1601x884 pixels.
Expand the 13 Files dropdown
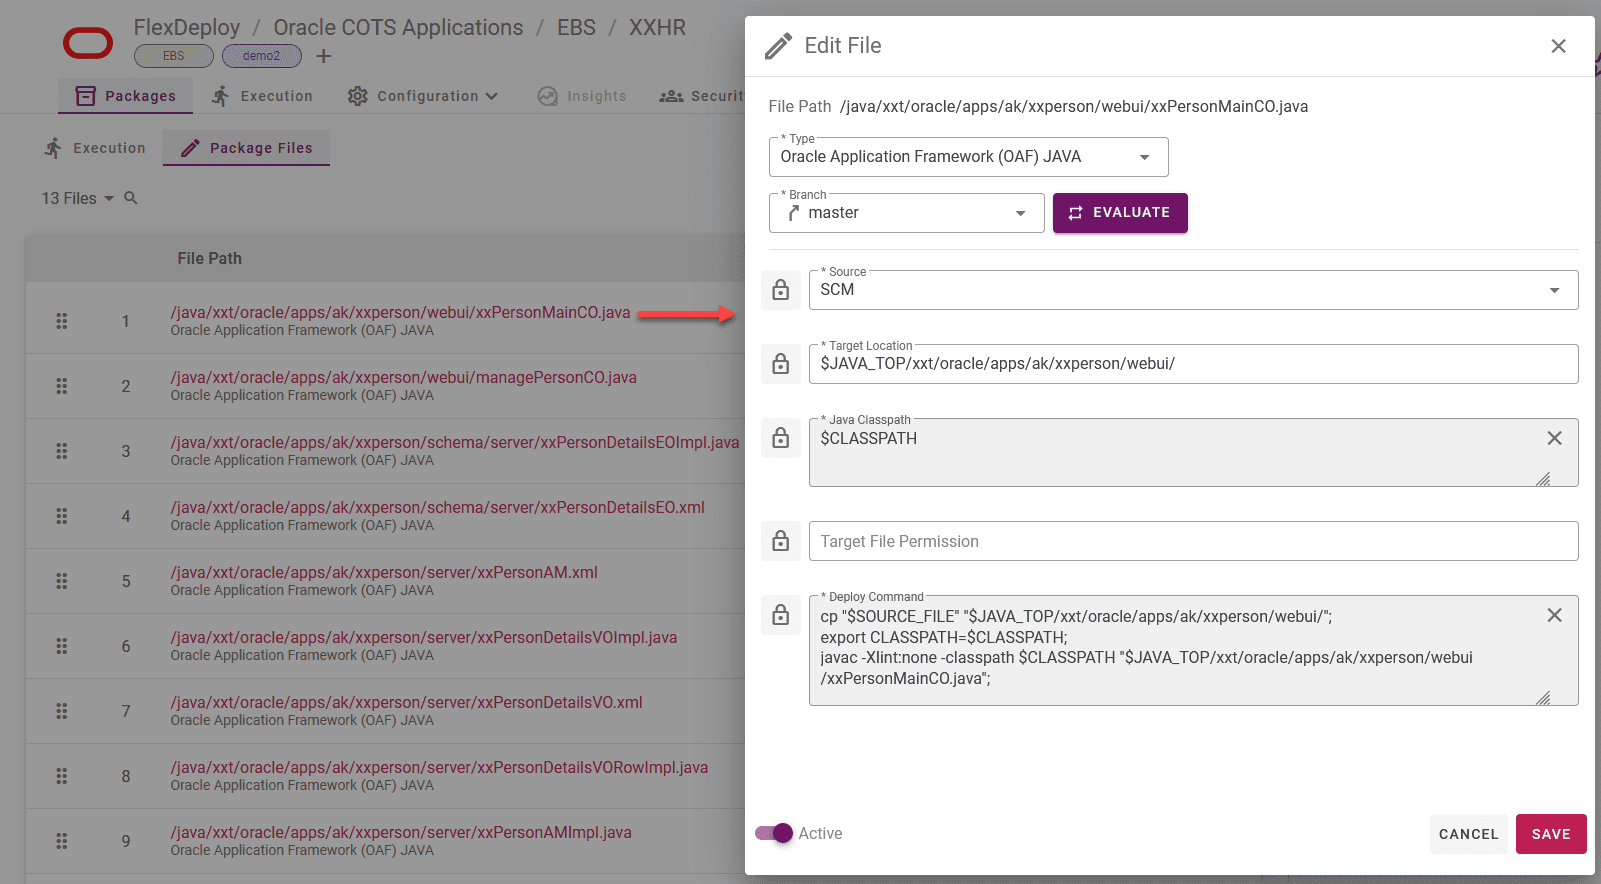78,198
